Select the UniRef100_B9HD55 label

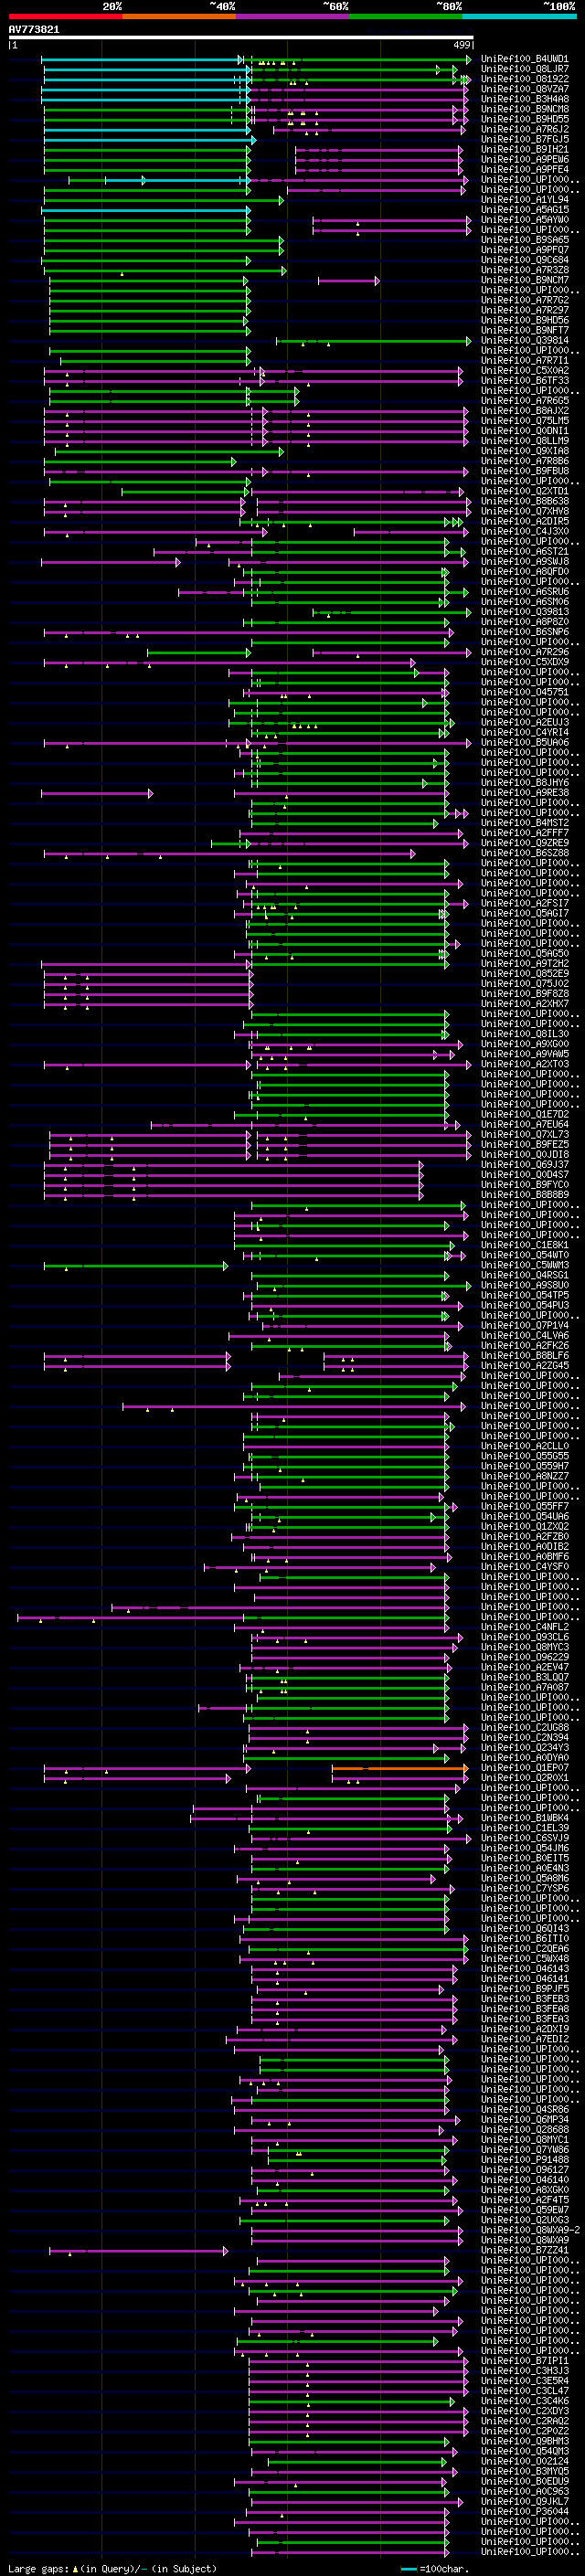pyautogui.click(x=525, y=119)
